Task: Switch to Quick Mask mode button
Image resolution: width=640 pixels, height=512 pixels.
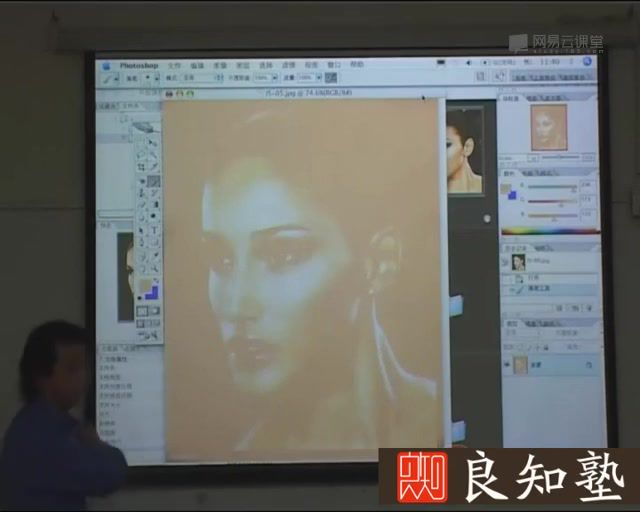Action: point(154,311)
